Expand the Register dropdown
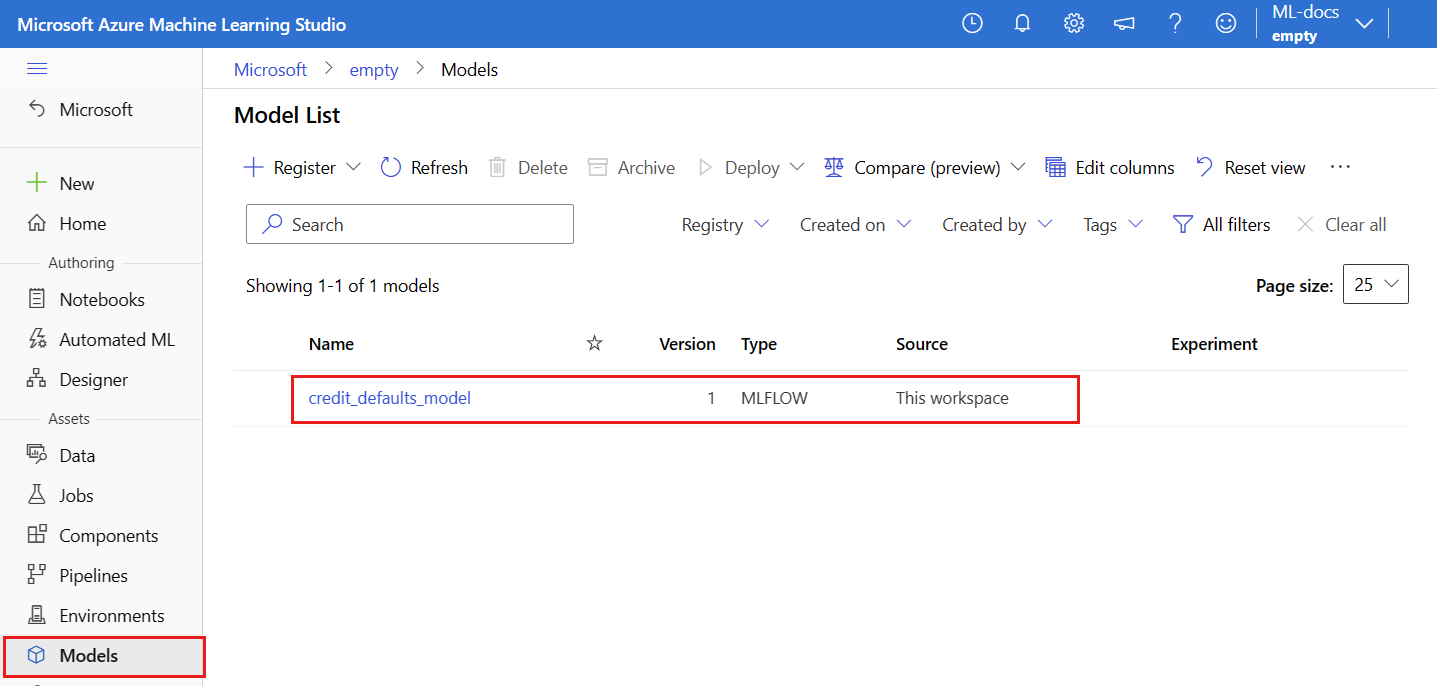Screen dimensions: 1437x686 pos(353,167)
